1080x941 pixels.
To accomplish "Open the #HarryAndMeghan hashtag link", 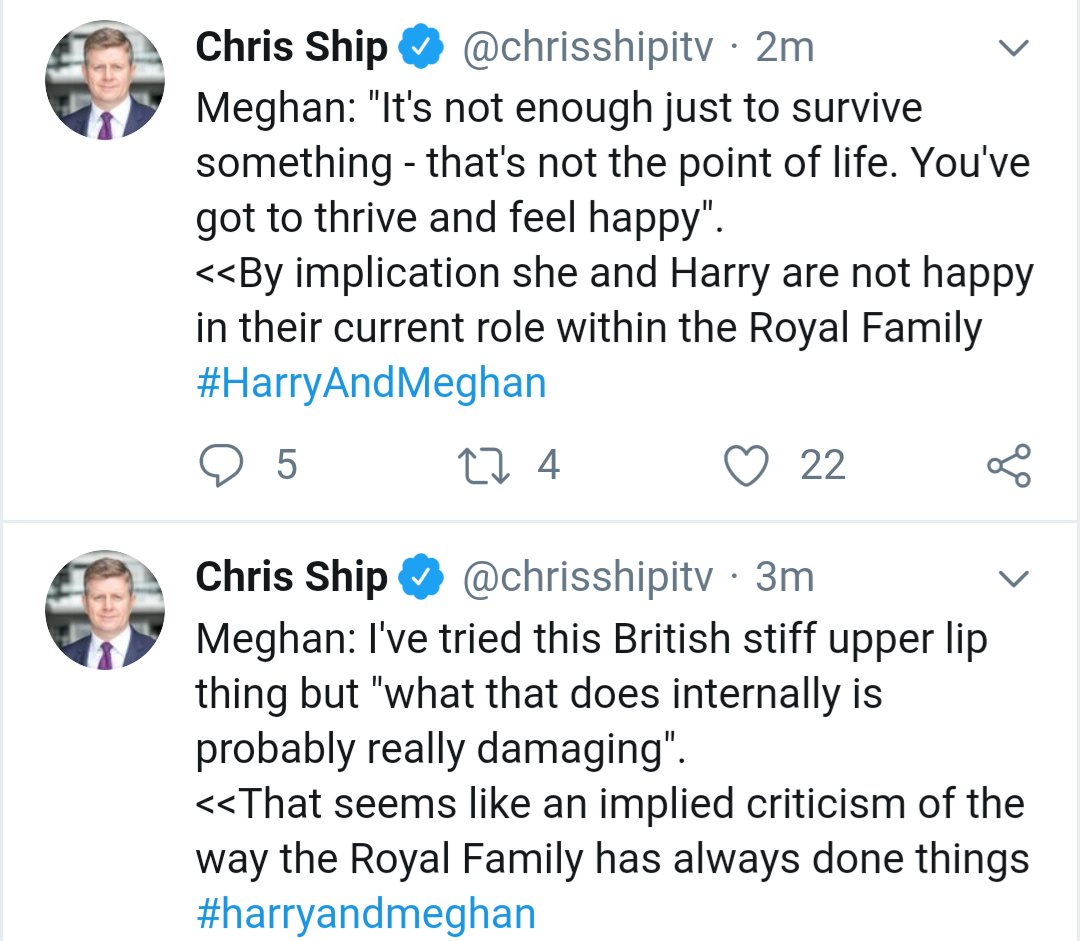I will tap(371, 384).
